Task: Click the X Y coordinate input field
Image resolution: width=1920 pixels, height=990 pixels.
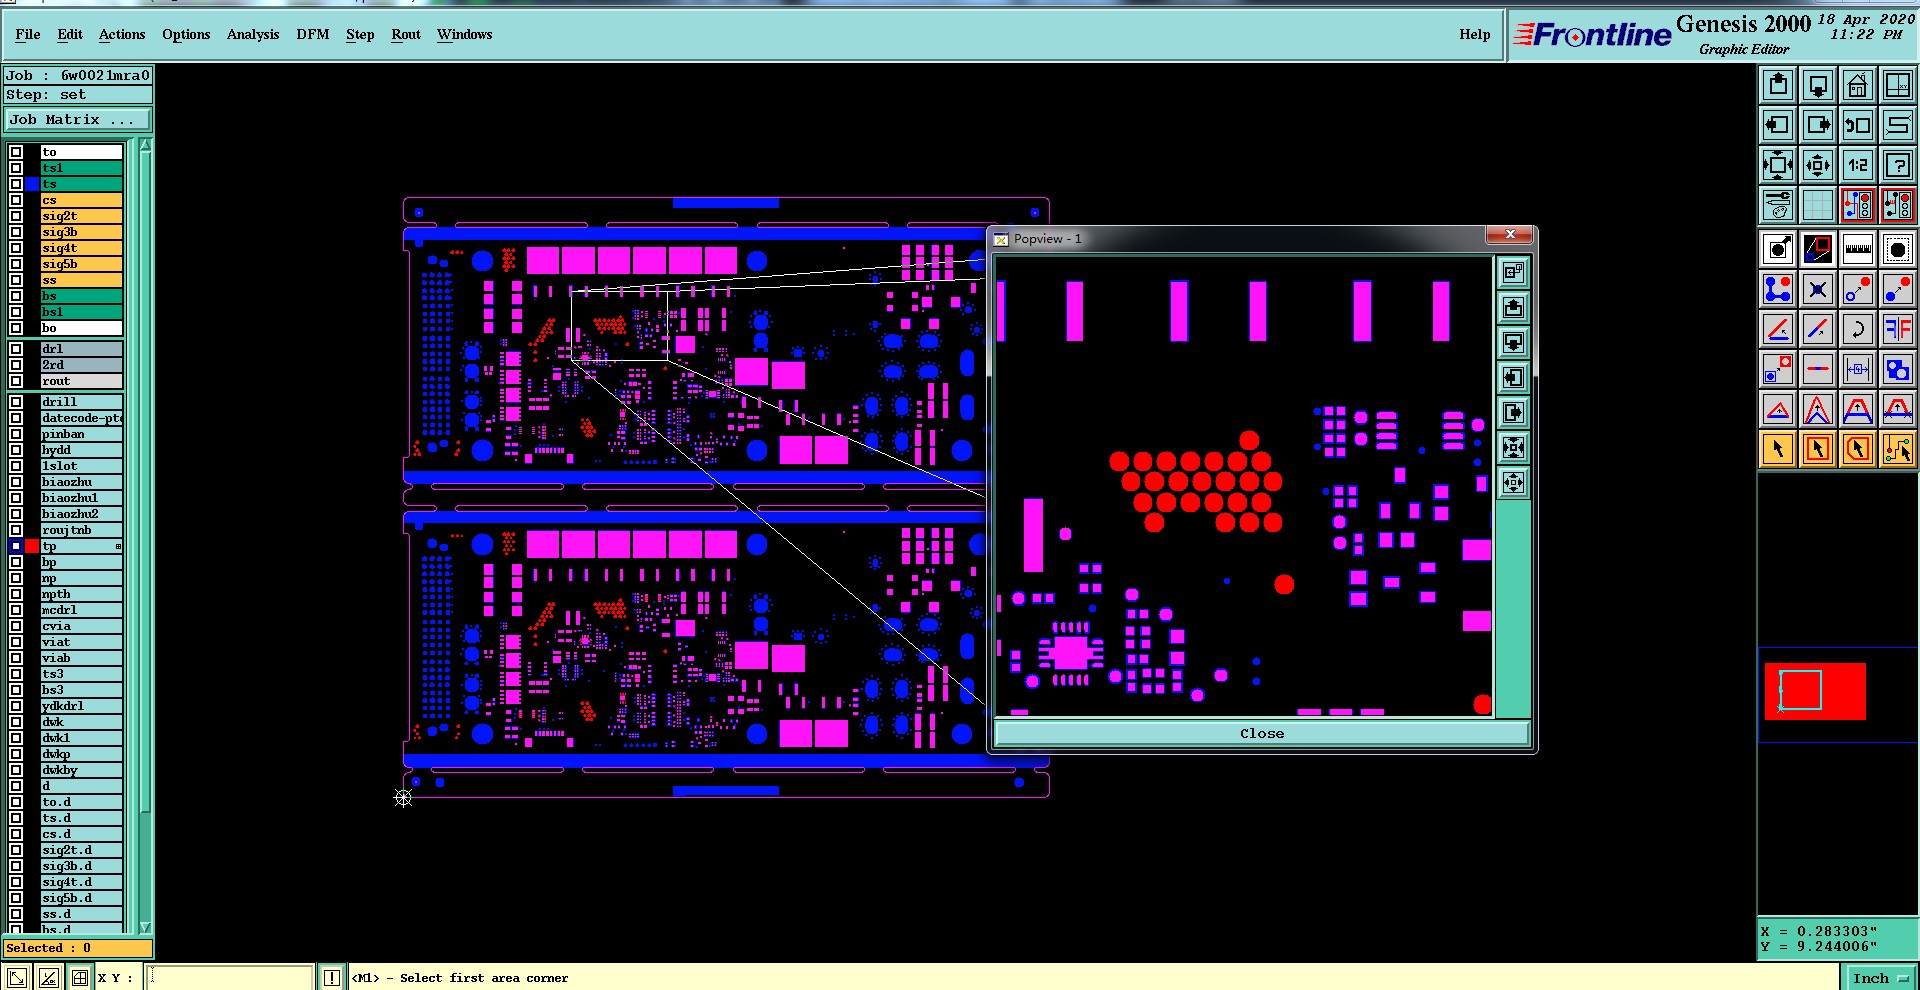Action: [230, 977]
